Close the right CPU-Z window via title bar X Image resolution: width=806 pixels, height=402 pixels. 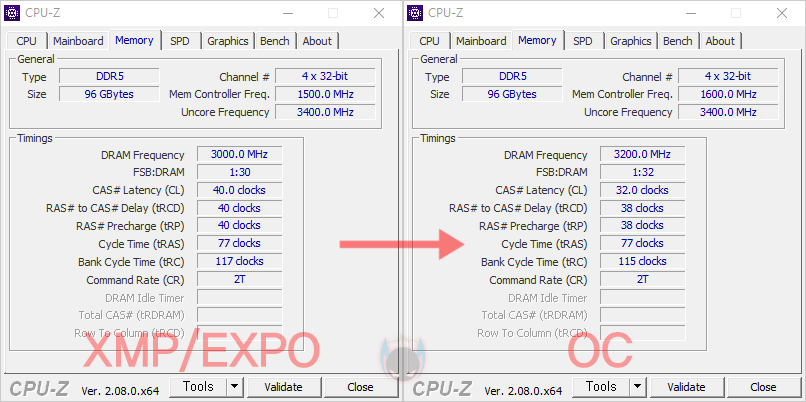pos(782,13)
